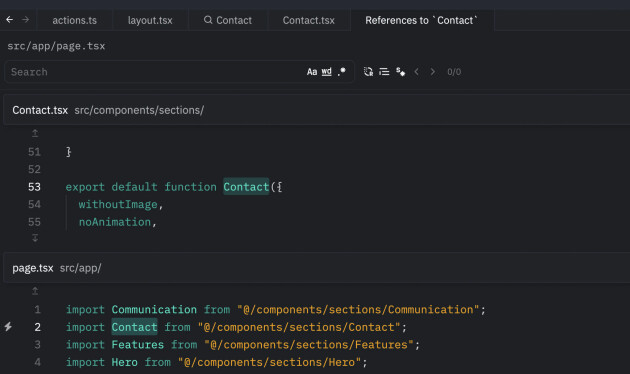
Task: Select the References to `Contact` tab
Action: (x=422, y=20)
